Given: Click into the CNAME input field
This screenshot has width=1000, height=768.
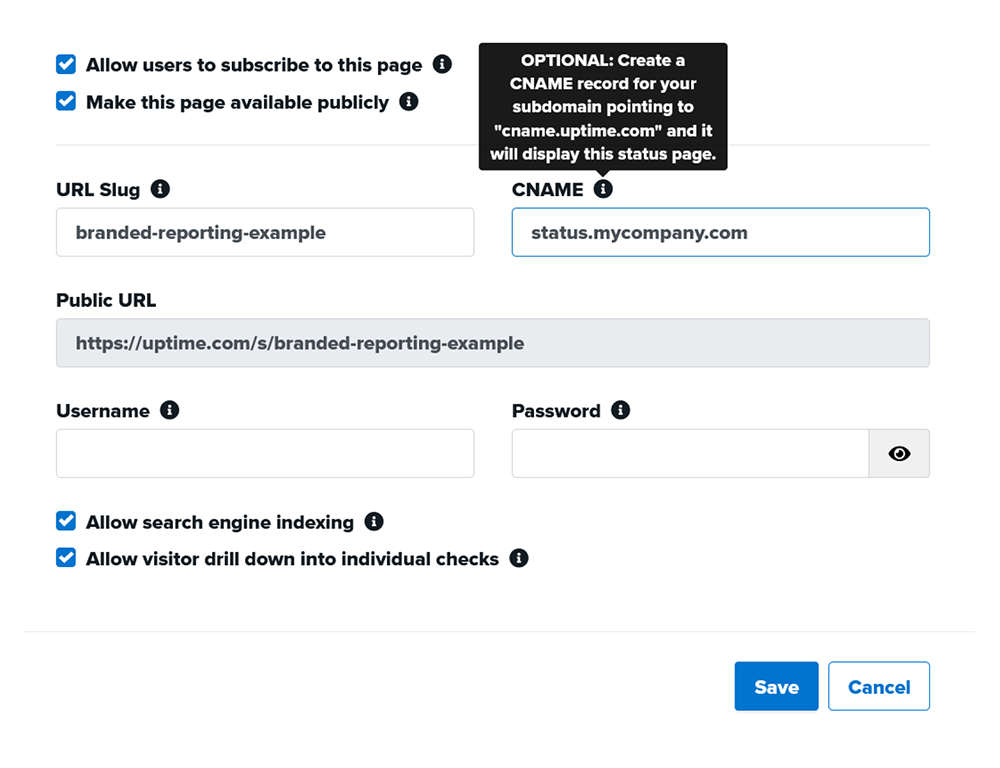Looking at the screenshot, I should (x=720, y=233).
